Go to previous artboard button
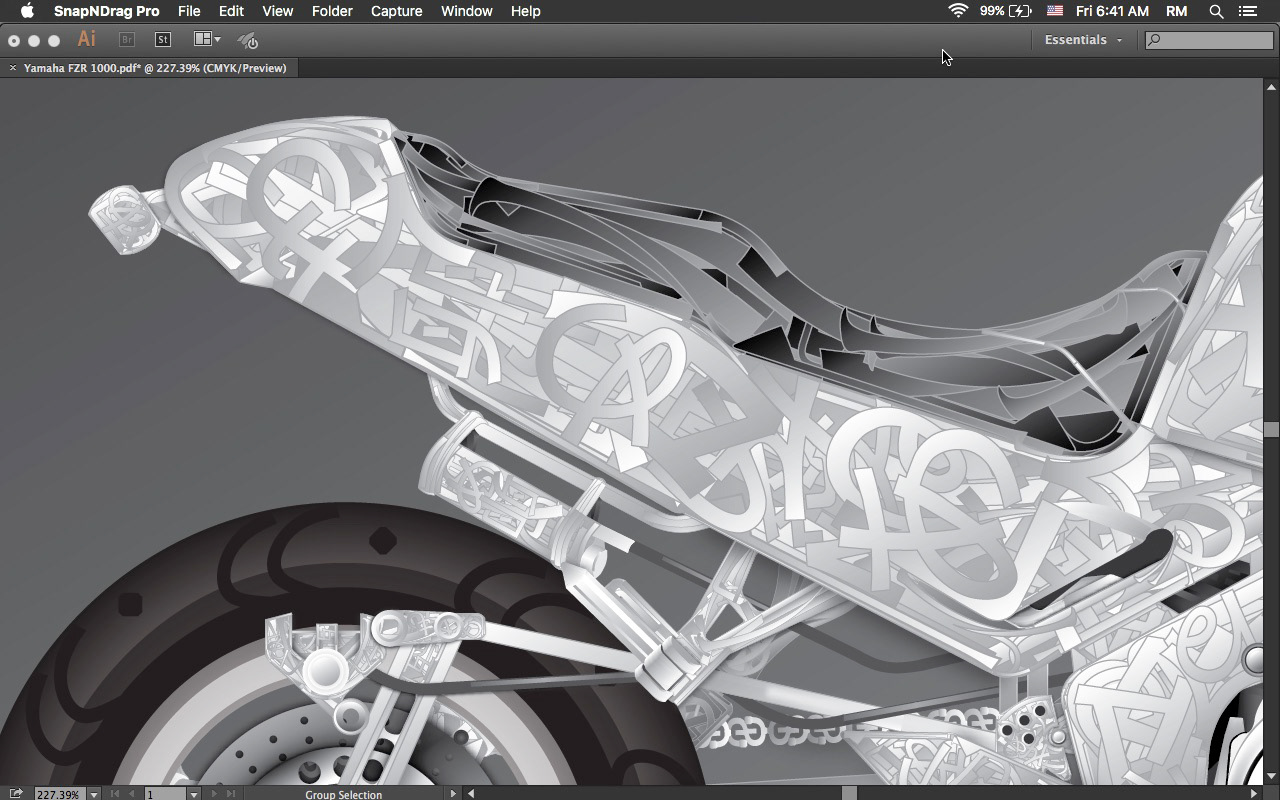The width and height of the screenshot is (1280, 800). (x=131, y=794)
